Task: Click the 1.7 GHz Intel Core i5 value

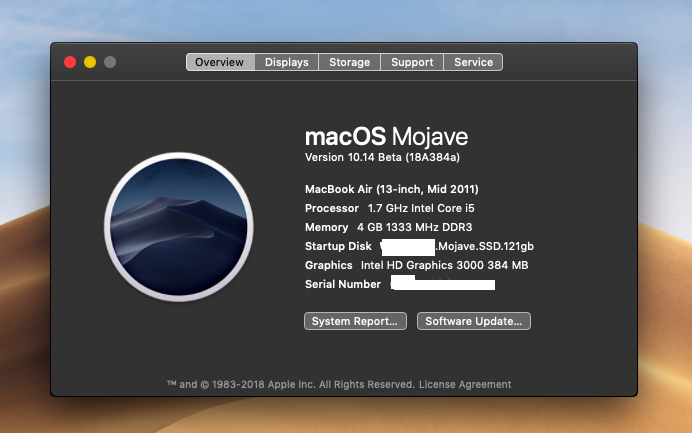Action: coord(421,208)
